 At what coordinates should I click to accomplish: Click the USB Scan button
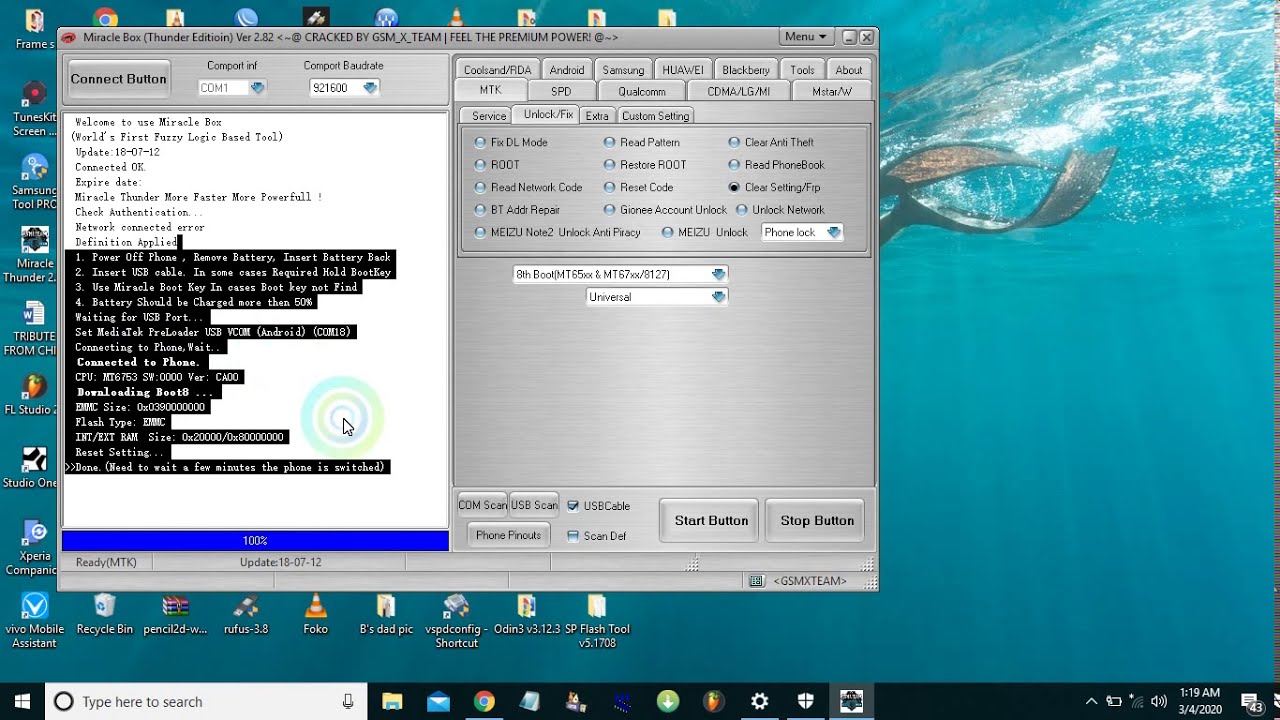534,505
